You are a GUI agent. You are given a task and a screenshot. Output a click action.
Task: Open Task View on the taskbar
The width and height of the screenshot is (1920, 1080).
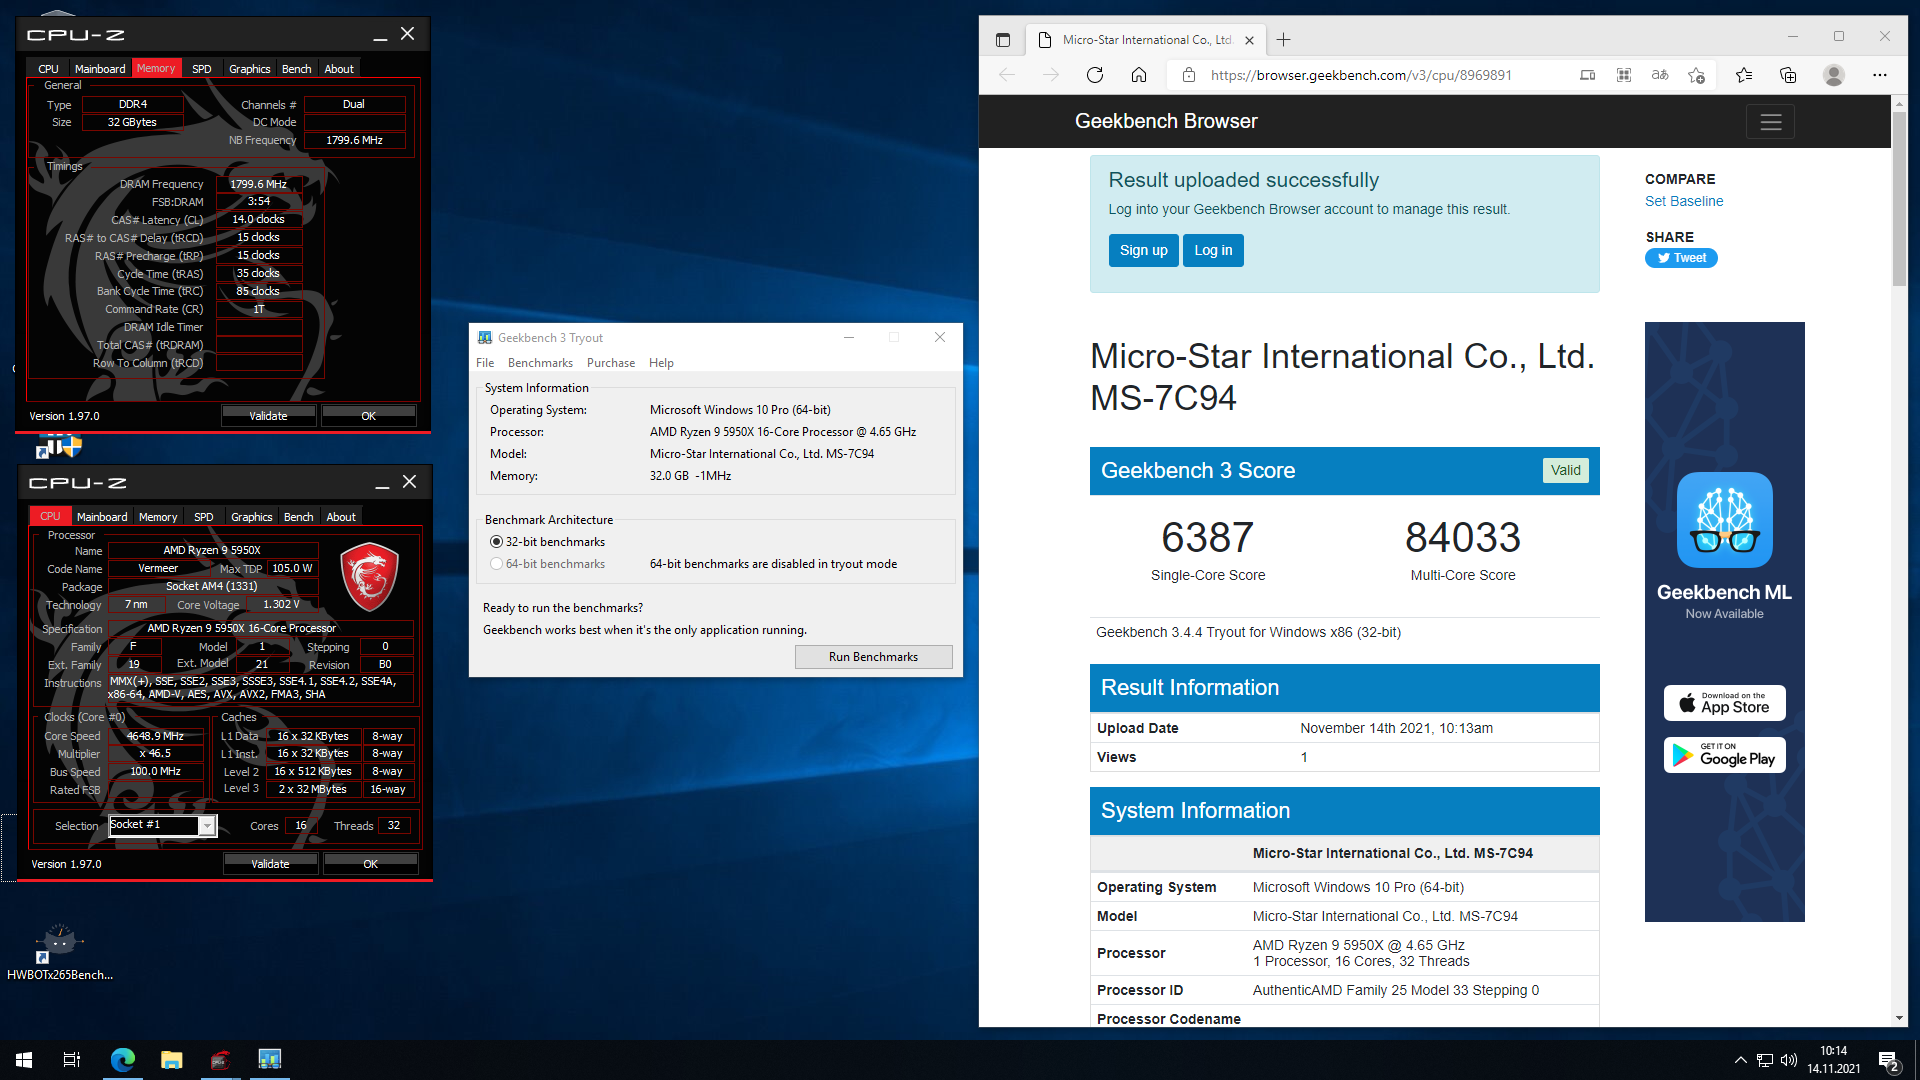pyautogui.click(x=72, y=1060)
